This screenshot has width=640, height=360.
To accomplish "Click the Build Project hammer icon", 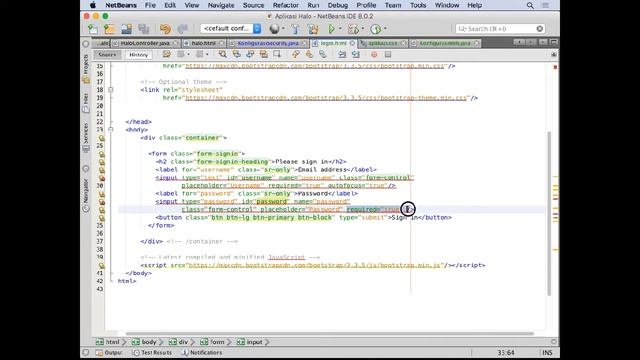I will pyautogui.click(x=295, y=29).
